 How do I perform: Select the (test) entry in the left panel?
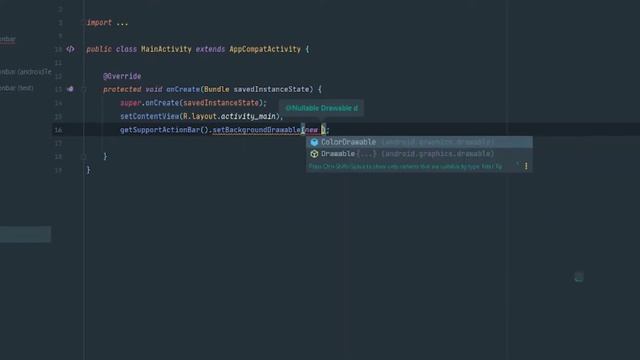pos(17,88)
